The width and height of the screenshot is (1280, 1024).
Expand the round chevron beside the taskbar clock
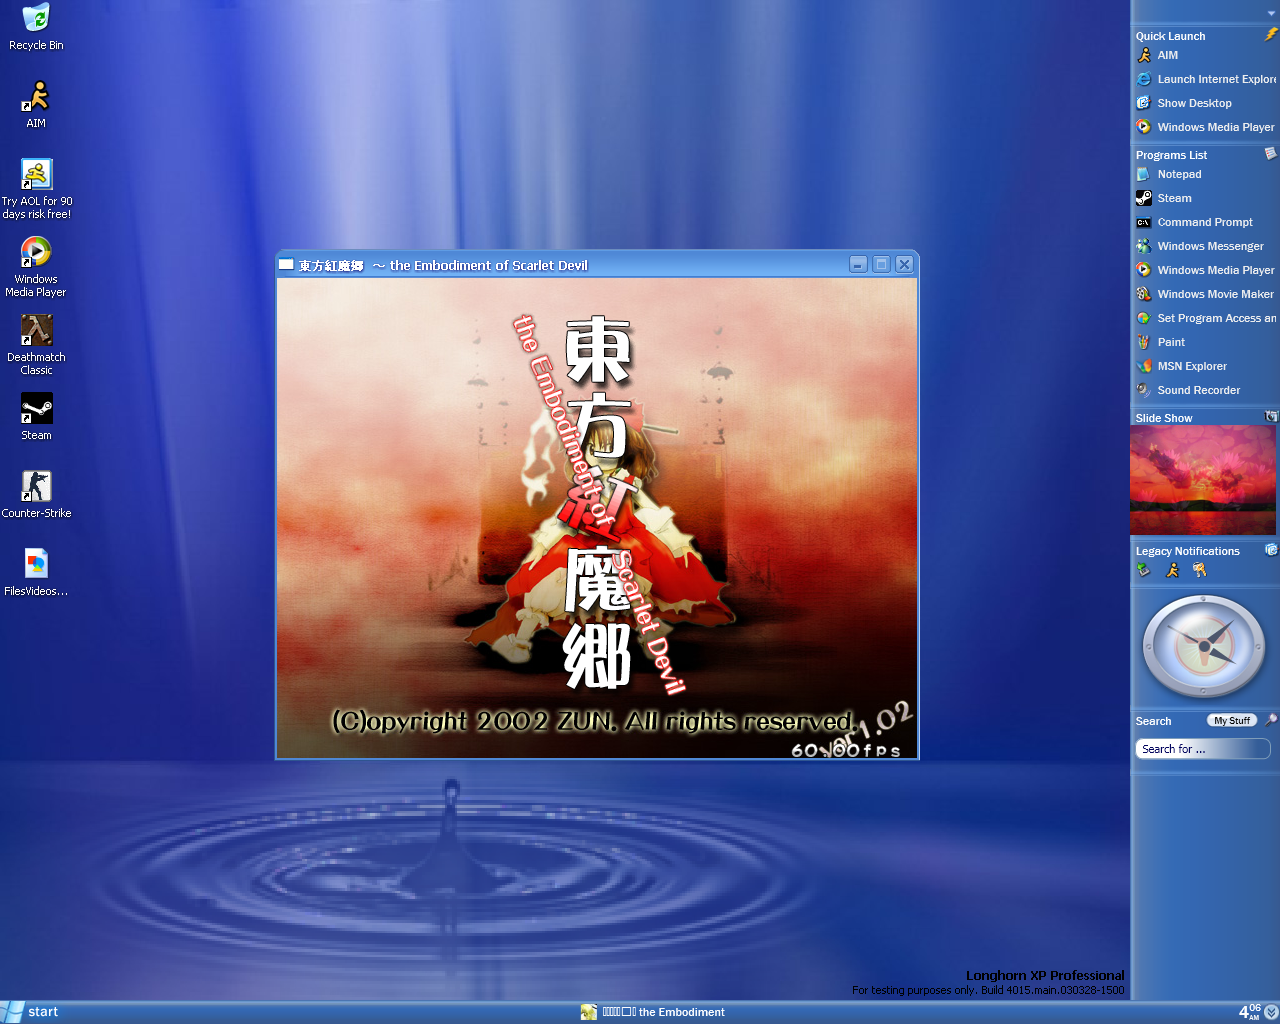click(x=1271, y=1012)
